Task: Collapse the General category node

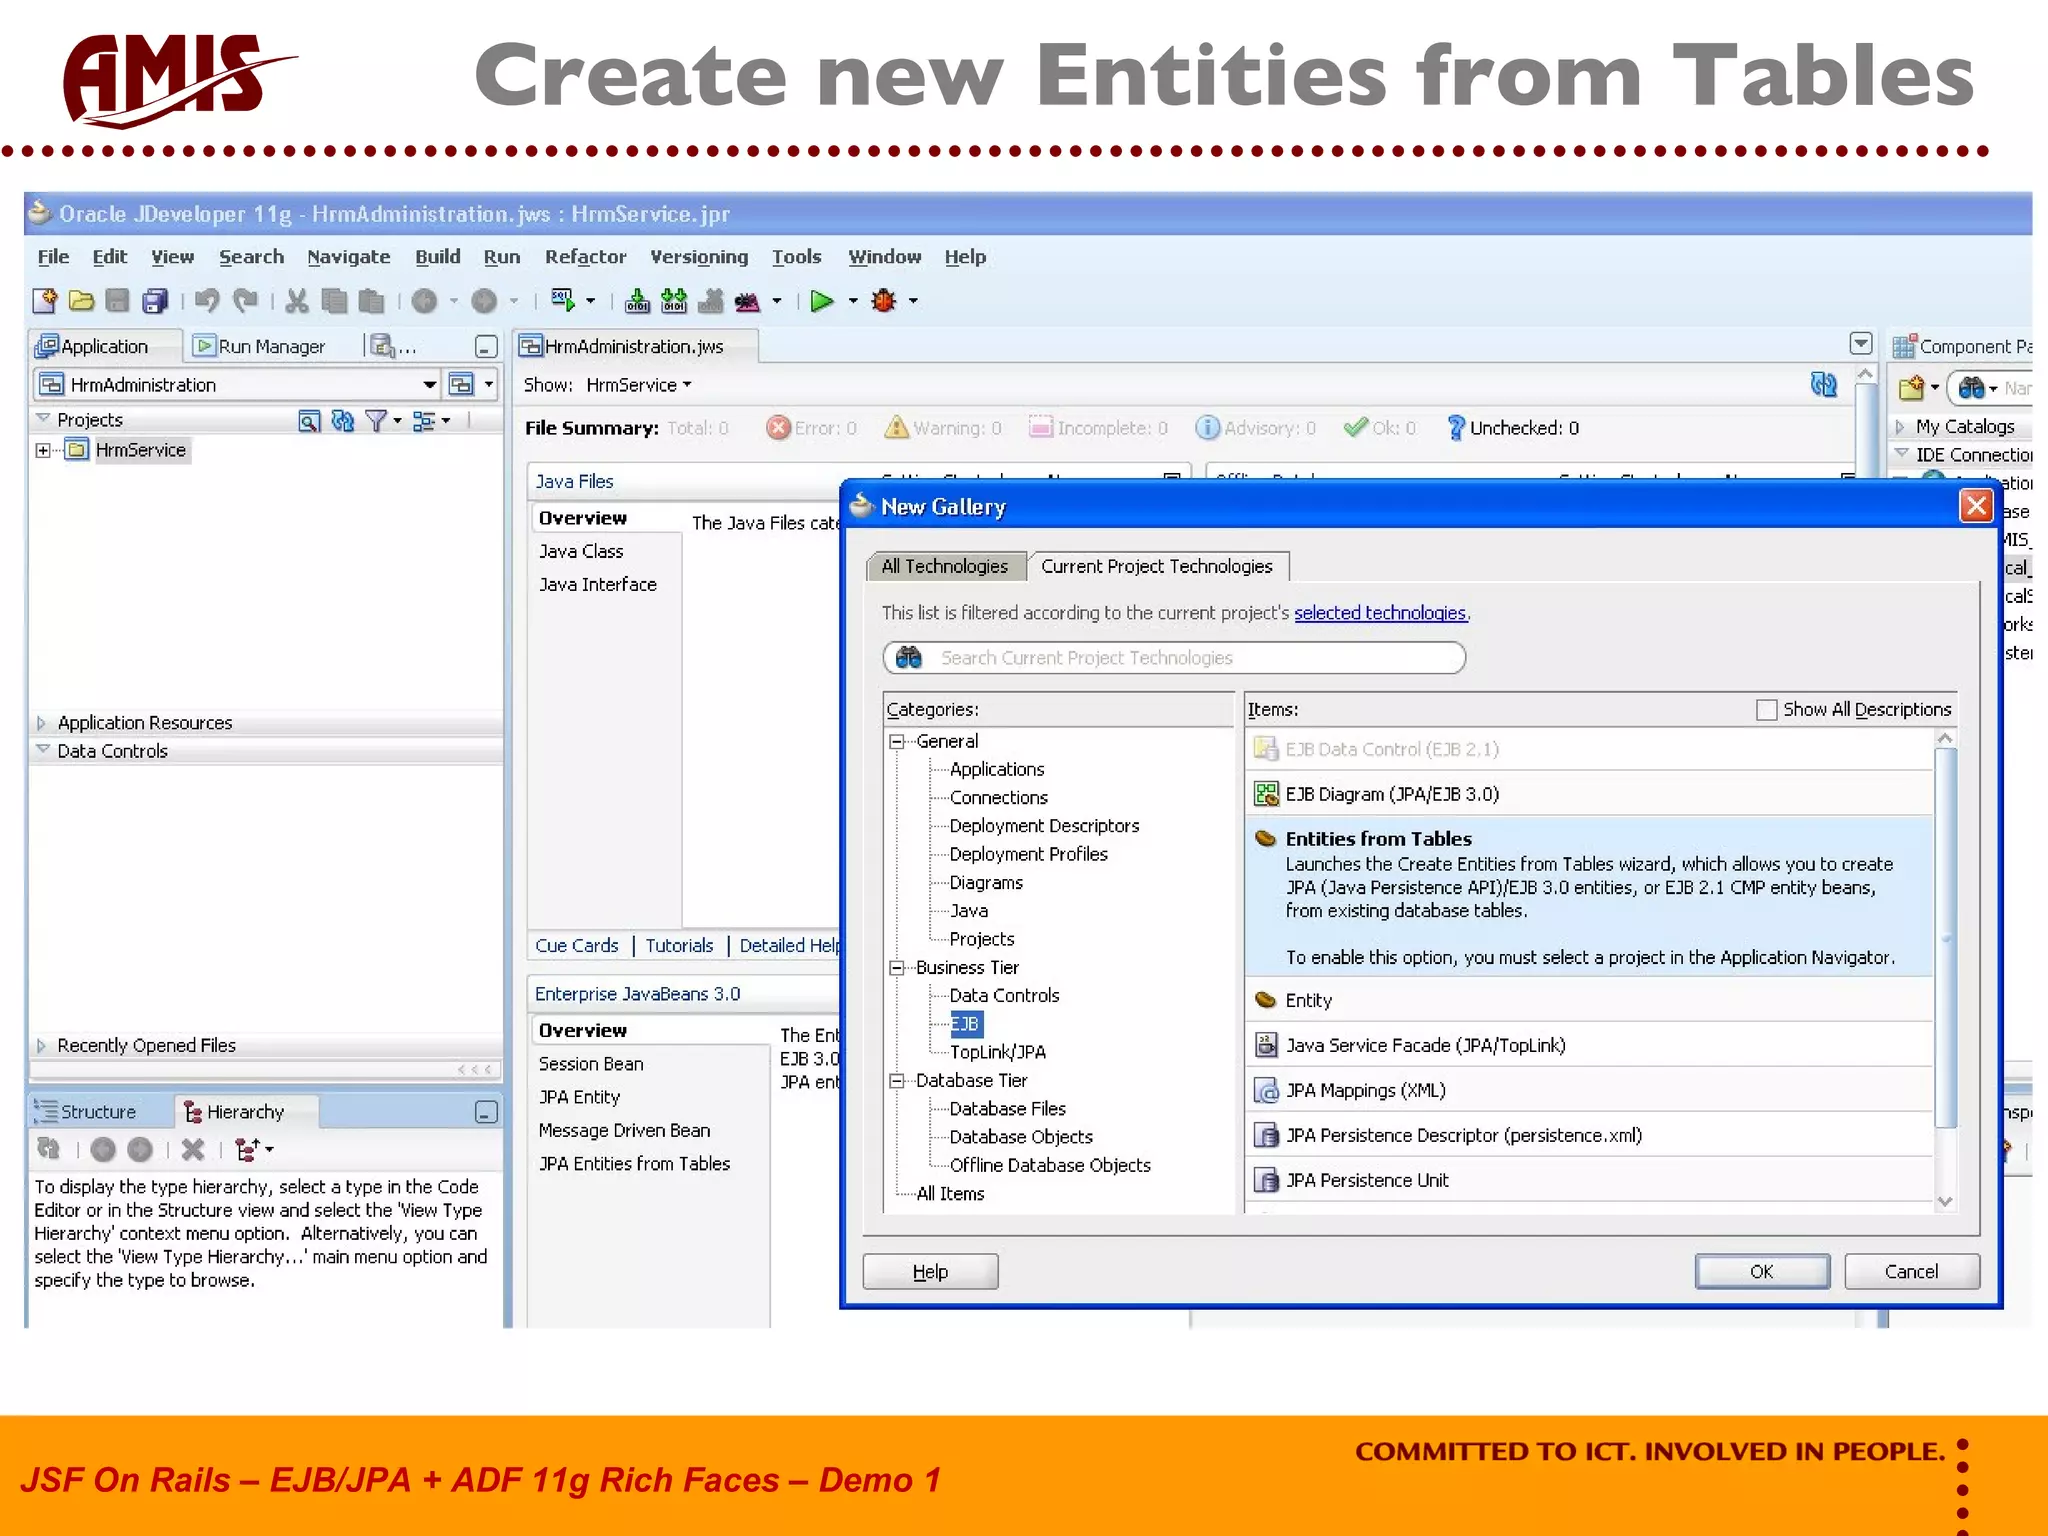Action: click(x=897, y=742)
